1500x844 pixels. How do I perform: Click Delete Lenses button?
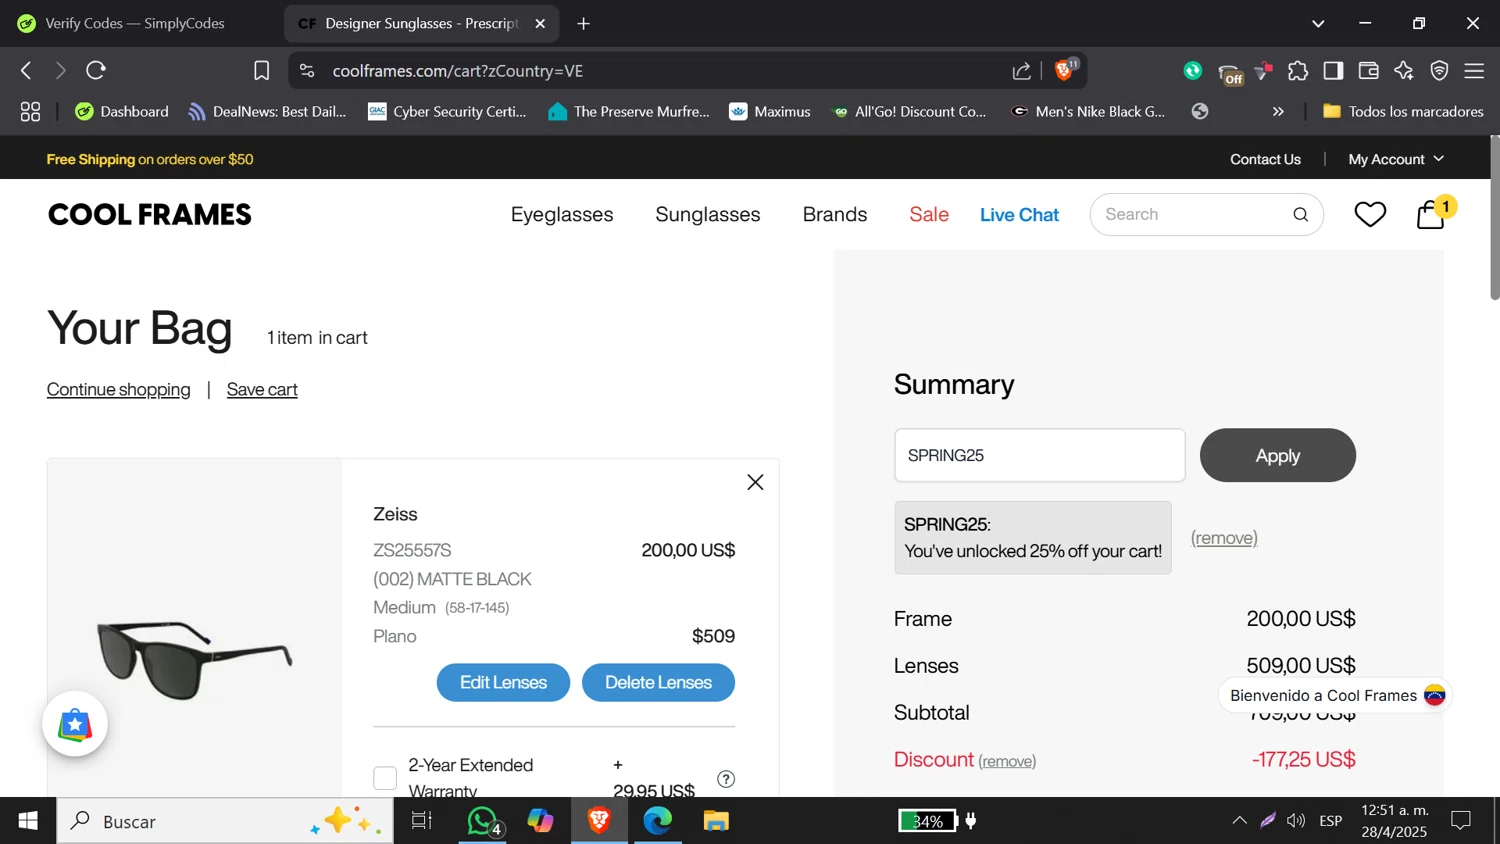(658, 683)
